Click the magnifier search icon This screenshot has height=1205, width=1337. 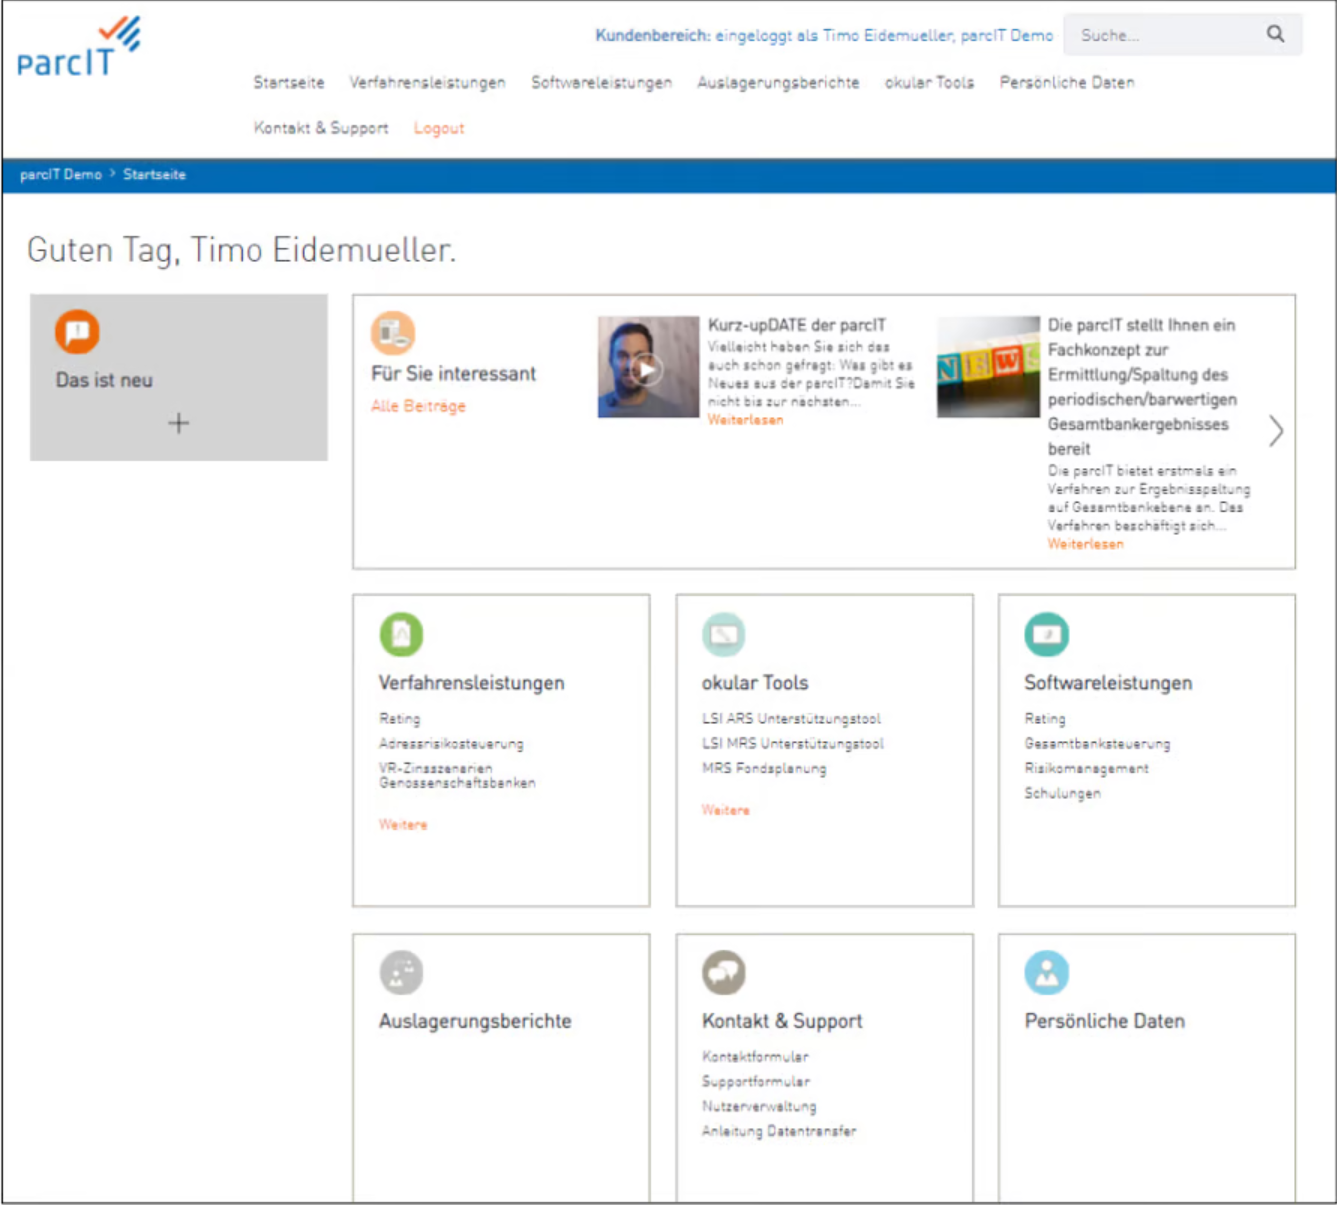(1275, 34)
